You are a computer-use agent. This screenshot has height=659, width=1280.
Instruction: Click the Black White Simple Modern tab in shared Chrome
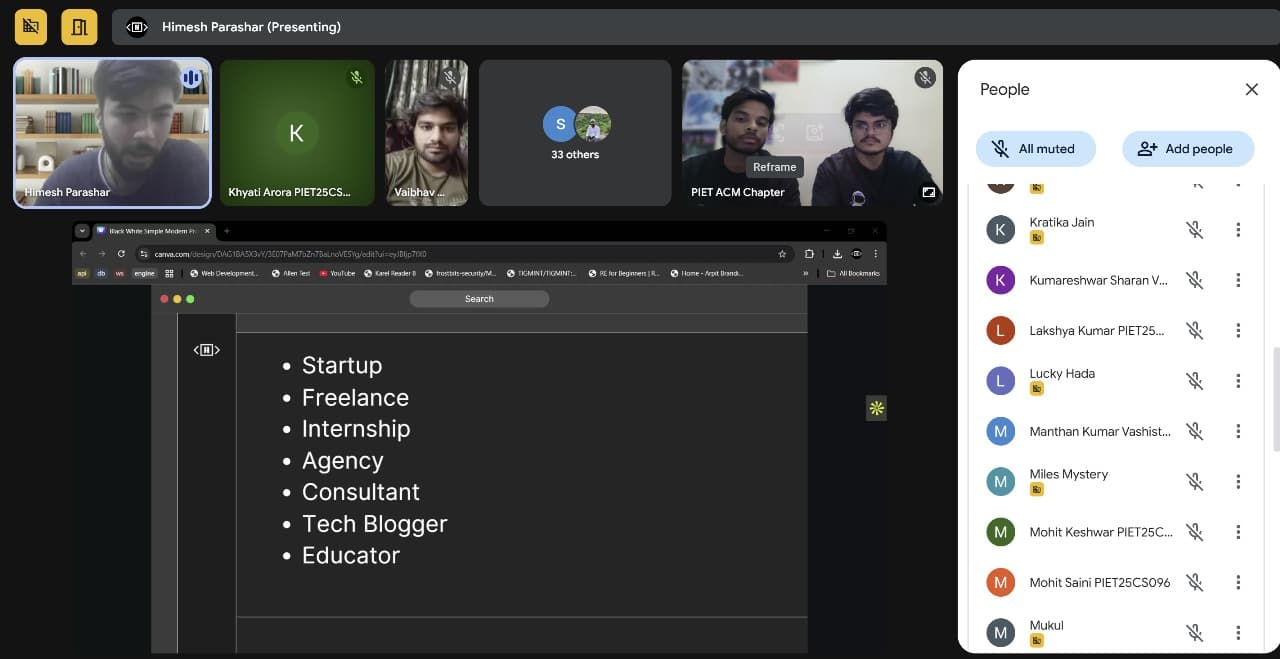[153, 231]
